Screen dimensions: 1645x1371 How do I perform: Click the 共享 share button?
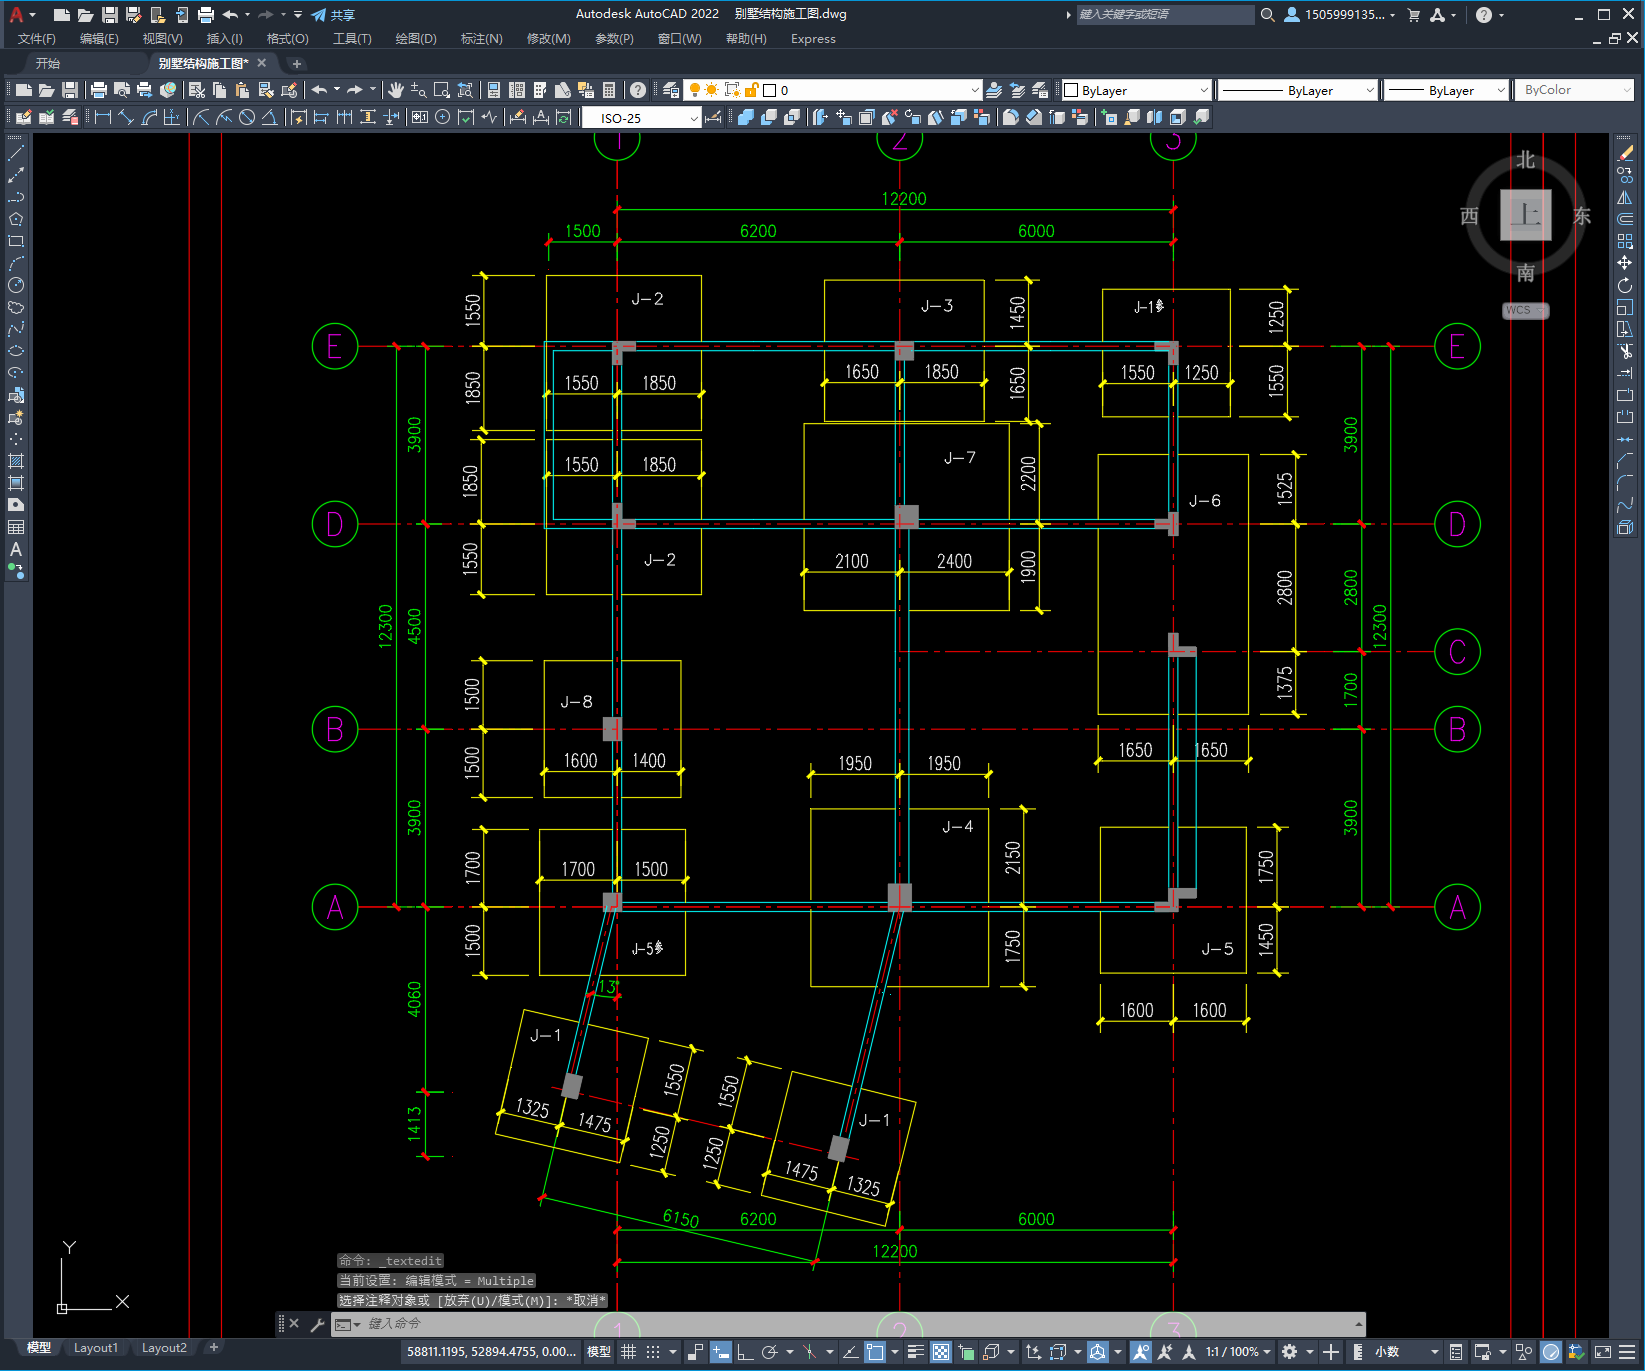point(333,15)
